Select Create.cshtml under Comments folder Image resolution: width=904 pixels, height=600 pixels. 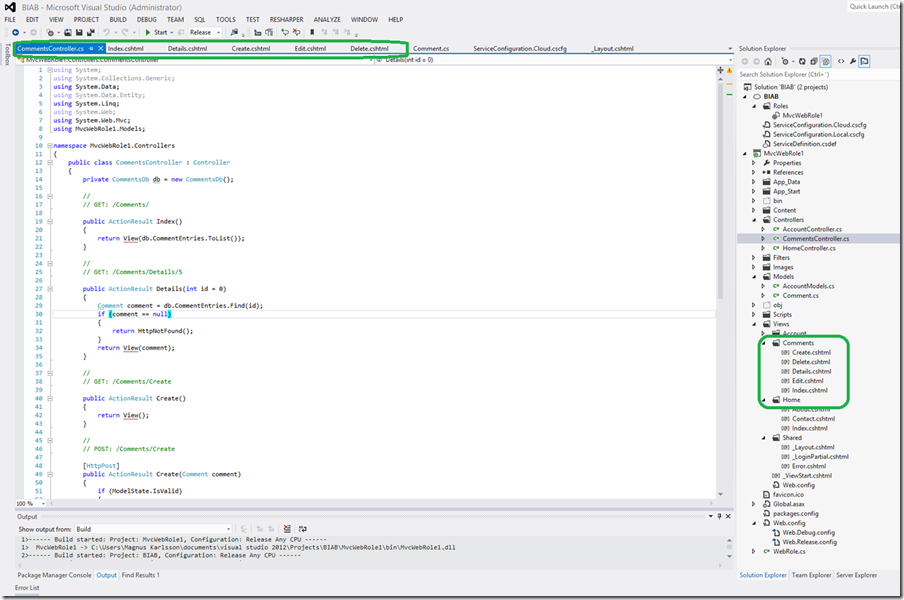pyautogui.click(x=811, y=352)
